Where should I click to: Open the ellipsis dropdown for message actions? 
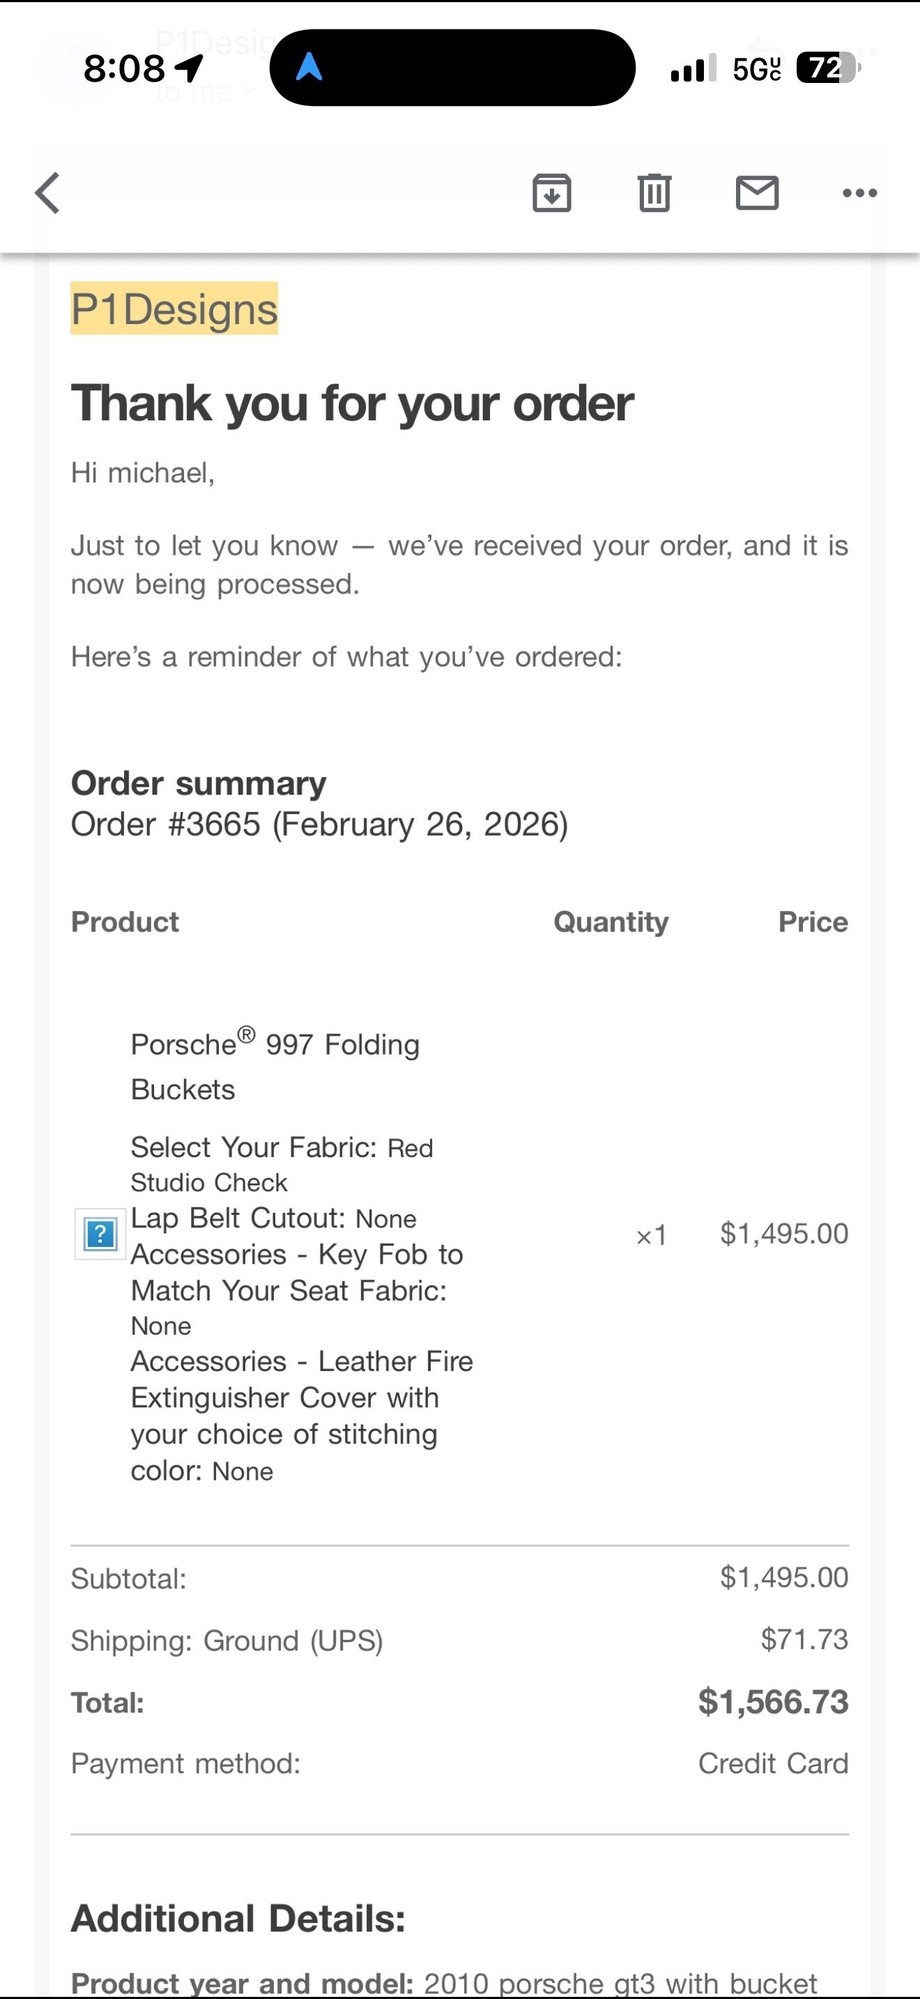(859, 193)
